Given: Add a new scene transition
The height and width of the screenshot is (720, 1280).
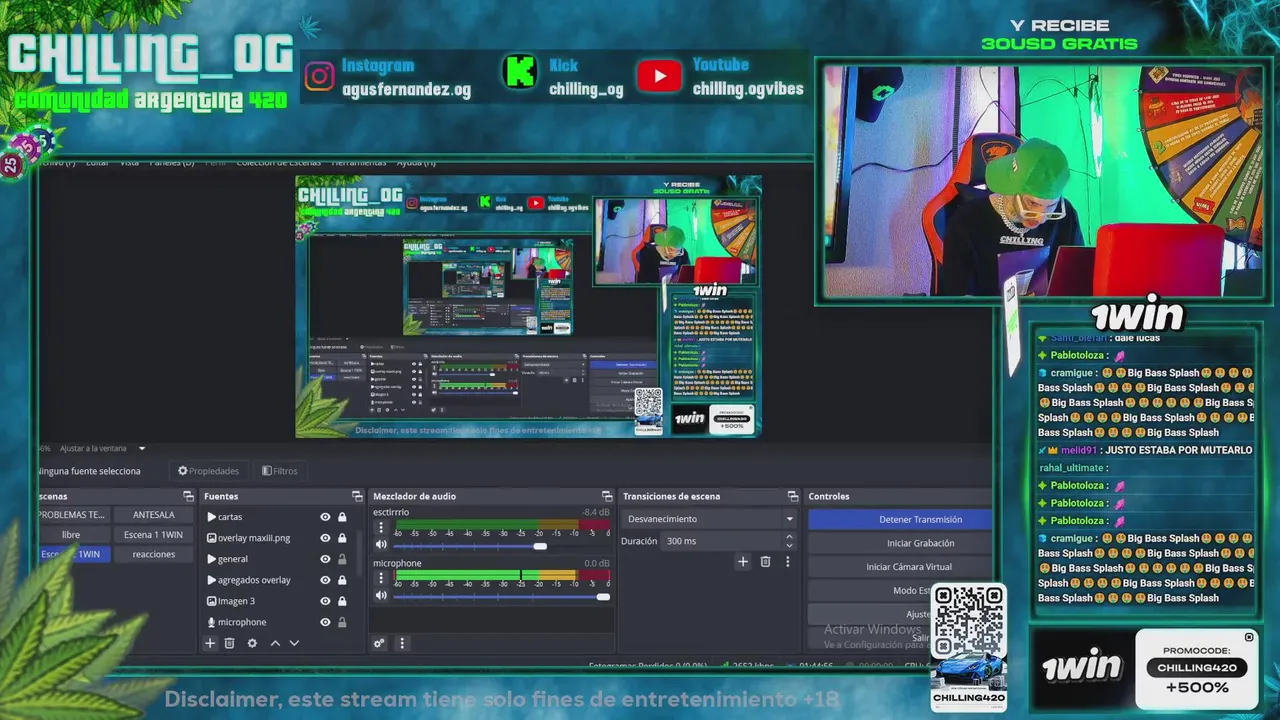Looking at the screenshot, I should point(743,562).
